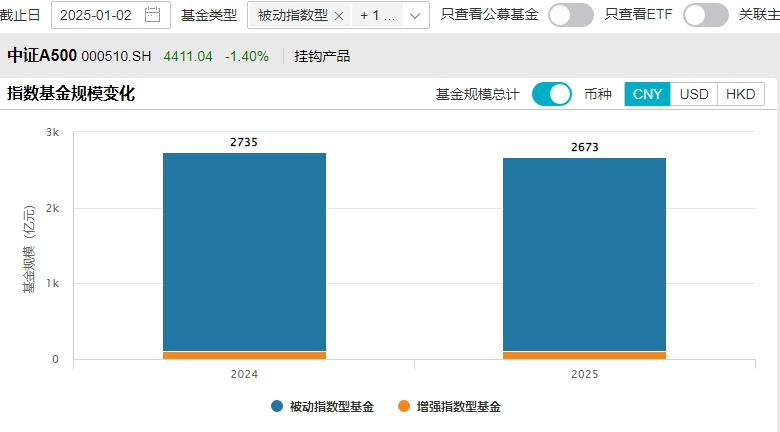Remove the 被动指数型 tag with its X

[x=339, y=16]
